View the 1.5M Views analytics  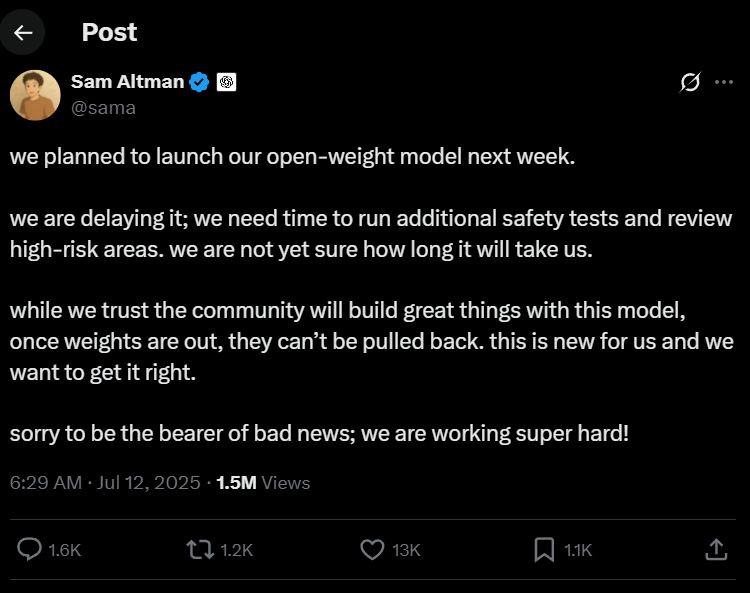click(263, 483)
